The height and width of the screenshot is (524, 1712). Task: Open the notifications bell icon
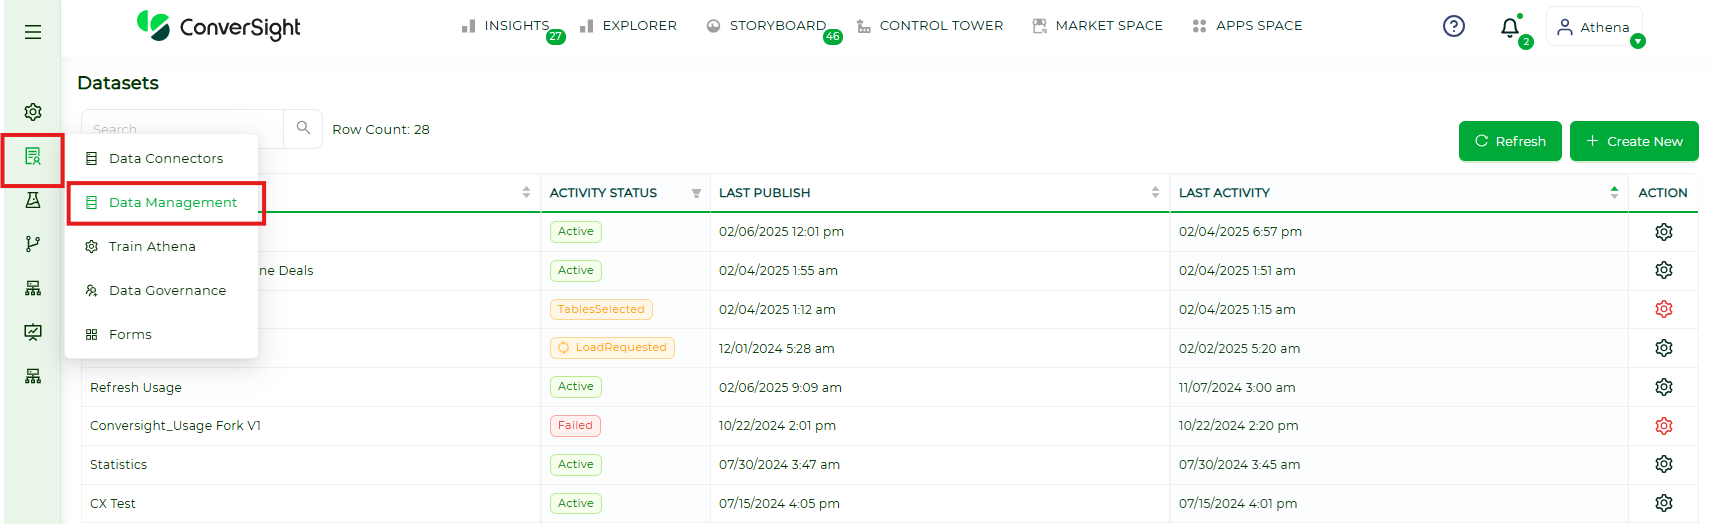tap(1510, 28)
